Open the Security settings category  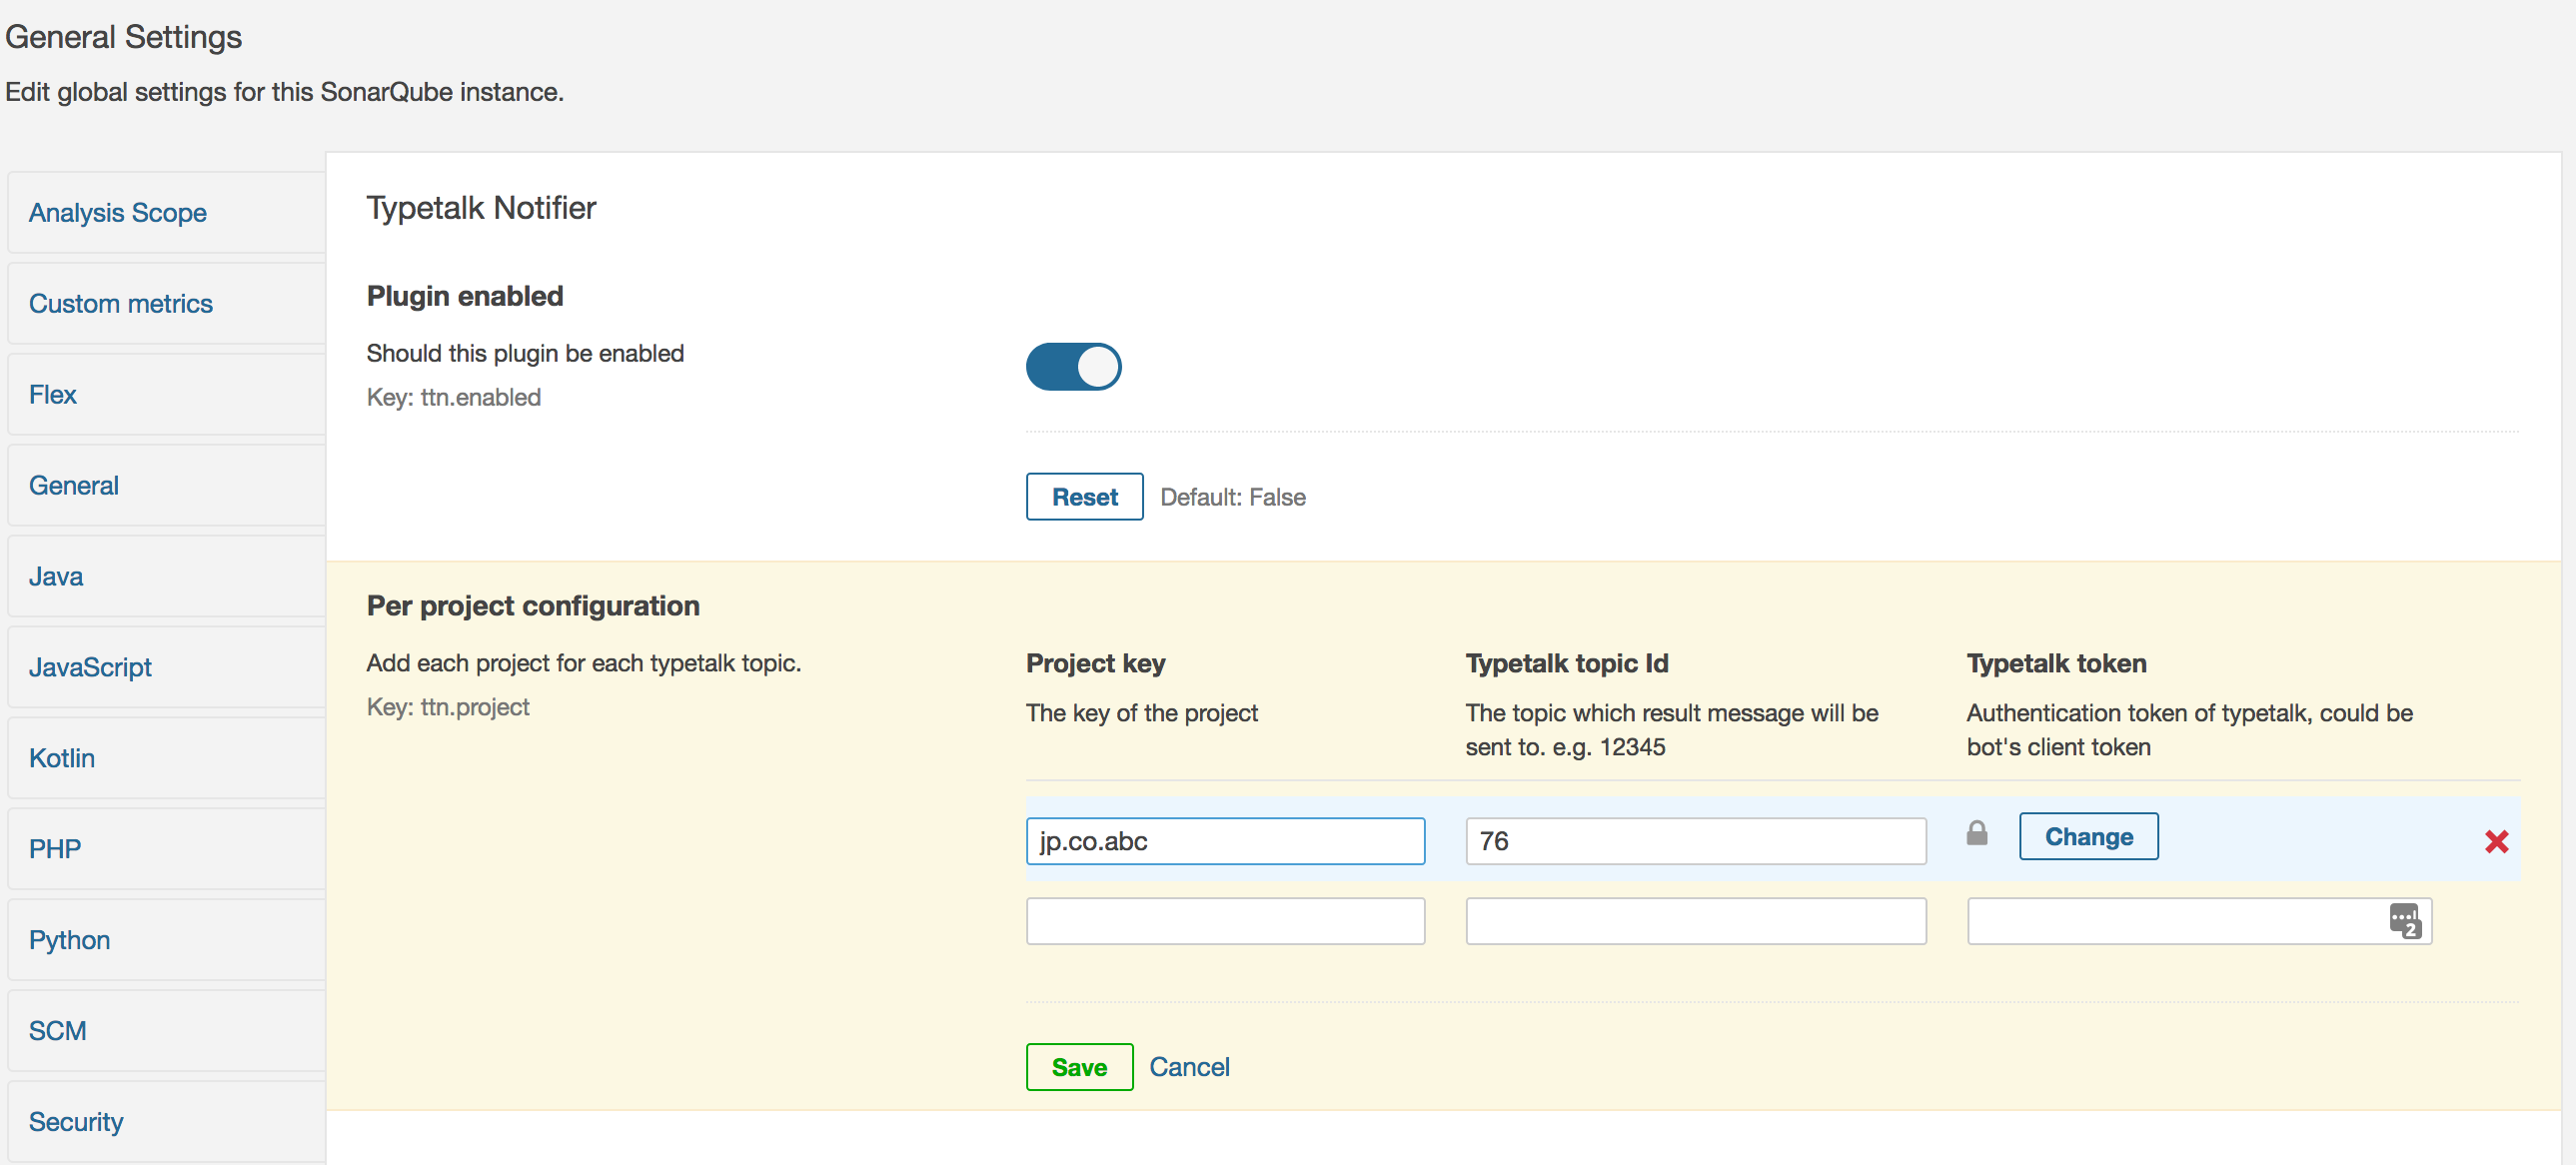tap(75, 1121)
